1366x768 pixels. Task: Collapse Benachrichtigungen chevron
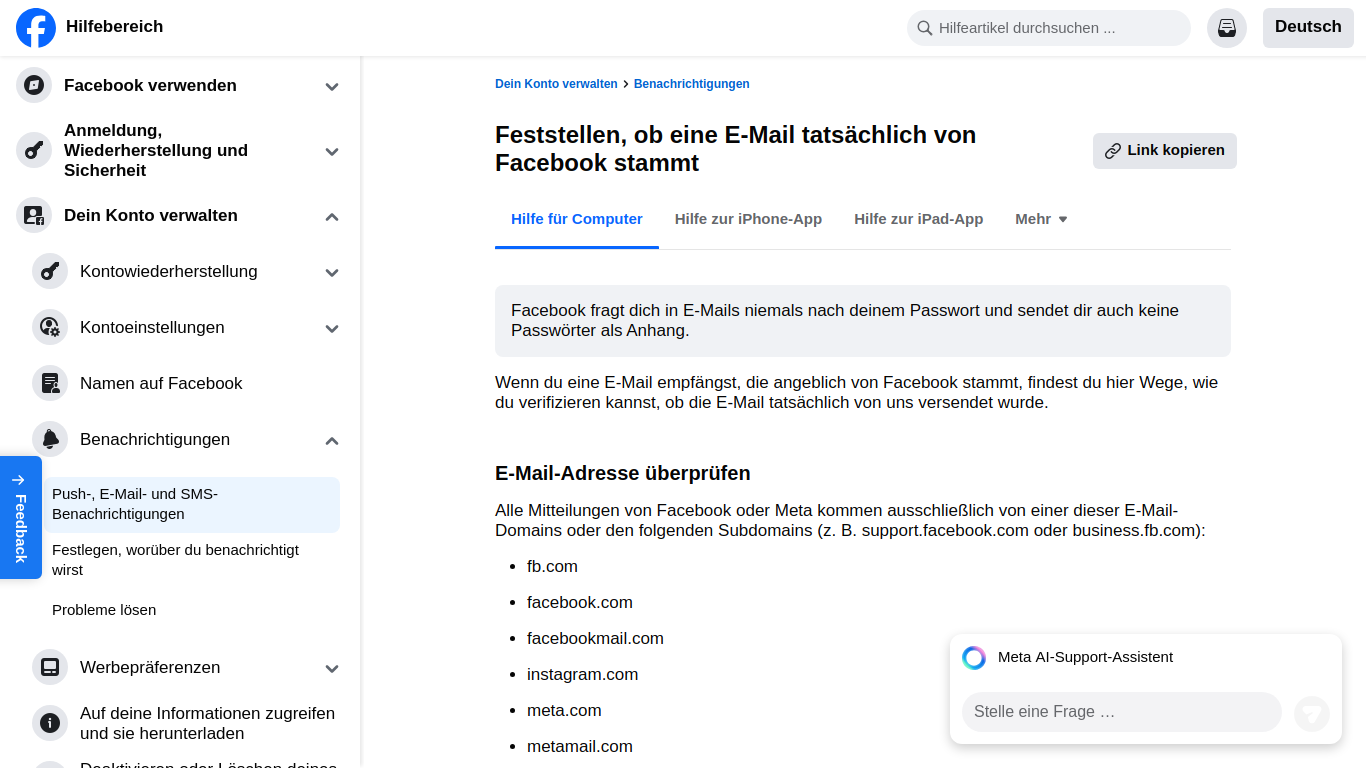(x=332, y=441)
